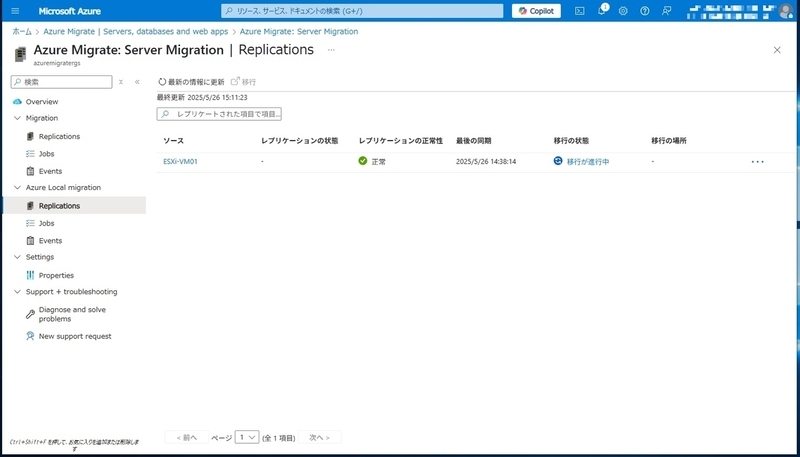The height and width of the screenshot is (457, 800).
Task: Open New support request
Action: (x=74, y=336)
